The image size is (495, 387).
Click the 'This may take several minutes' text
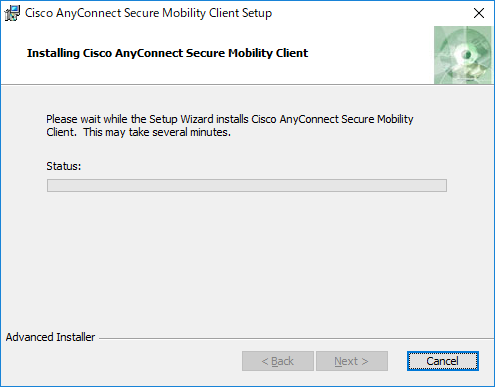point(156,132)
